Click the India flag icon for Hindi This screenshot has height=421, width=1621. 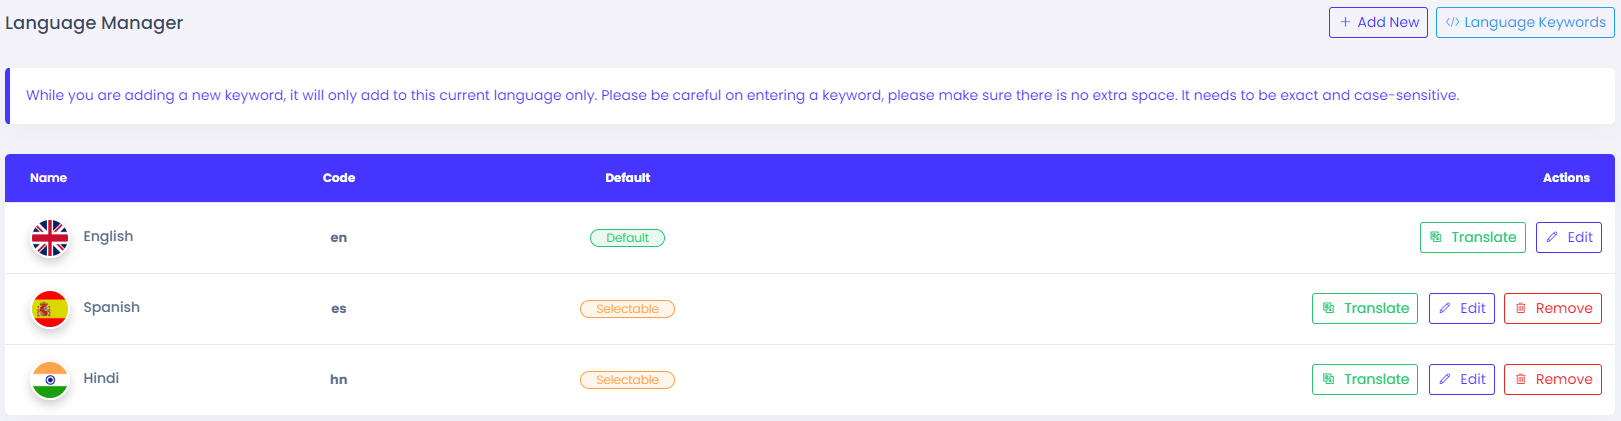pos(50,380)
